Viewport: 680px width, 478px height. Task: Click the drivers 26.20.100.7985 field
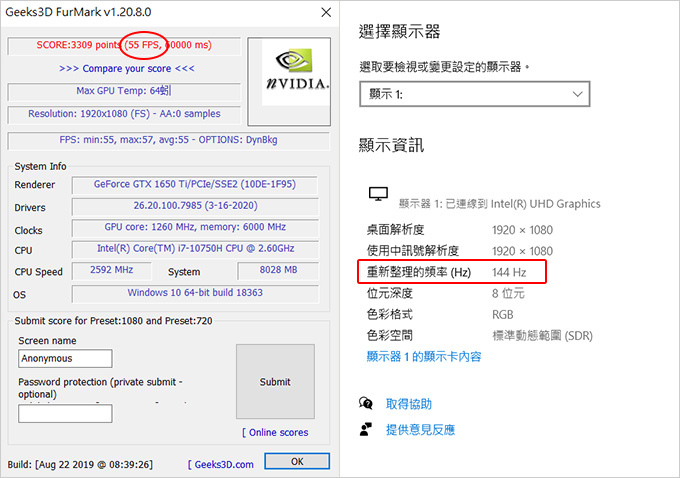pyautogui.click(x=195, y=206)
